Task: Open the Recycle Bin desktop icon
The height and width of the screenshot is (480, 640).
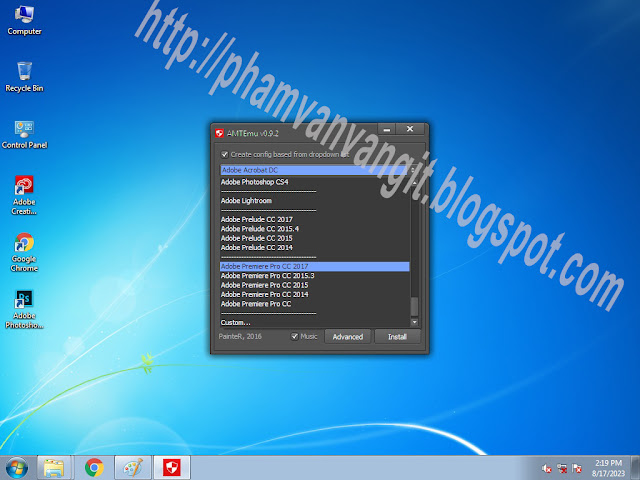Action: 24,77
